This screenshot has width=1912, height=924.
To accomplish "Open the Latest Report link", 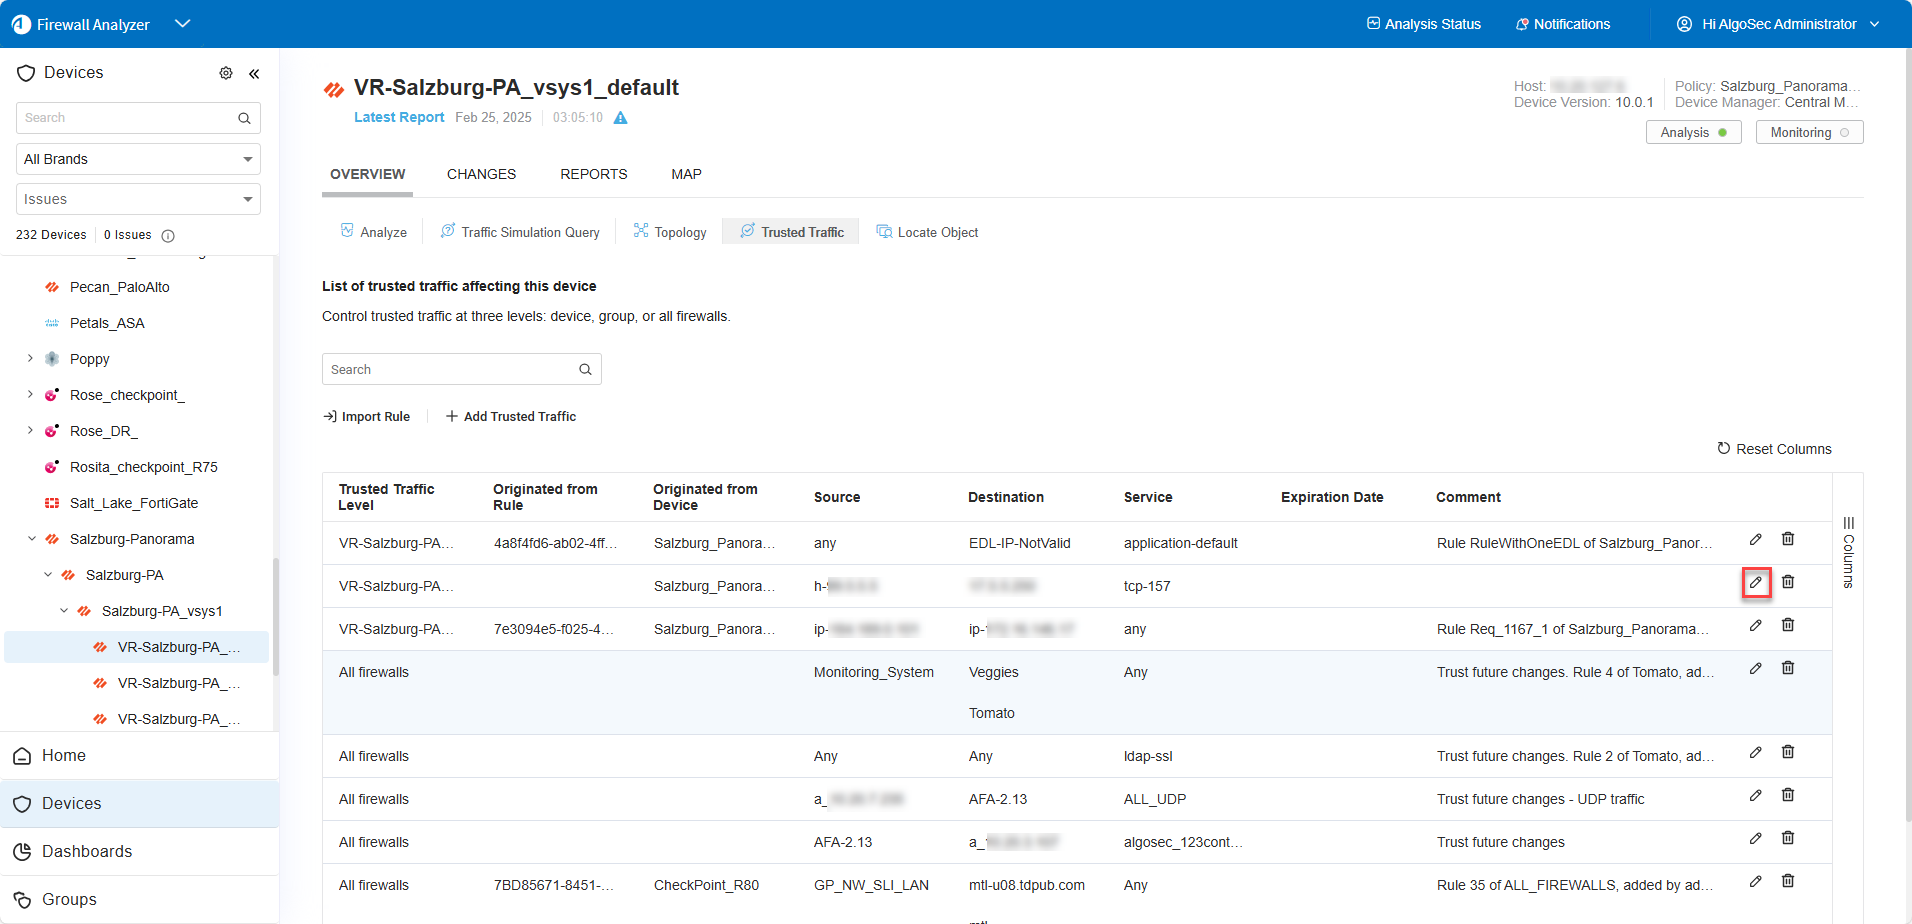I will pos(399,117).
